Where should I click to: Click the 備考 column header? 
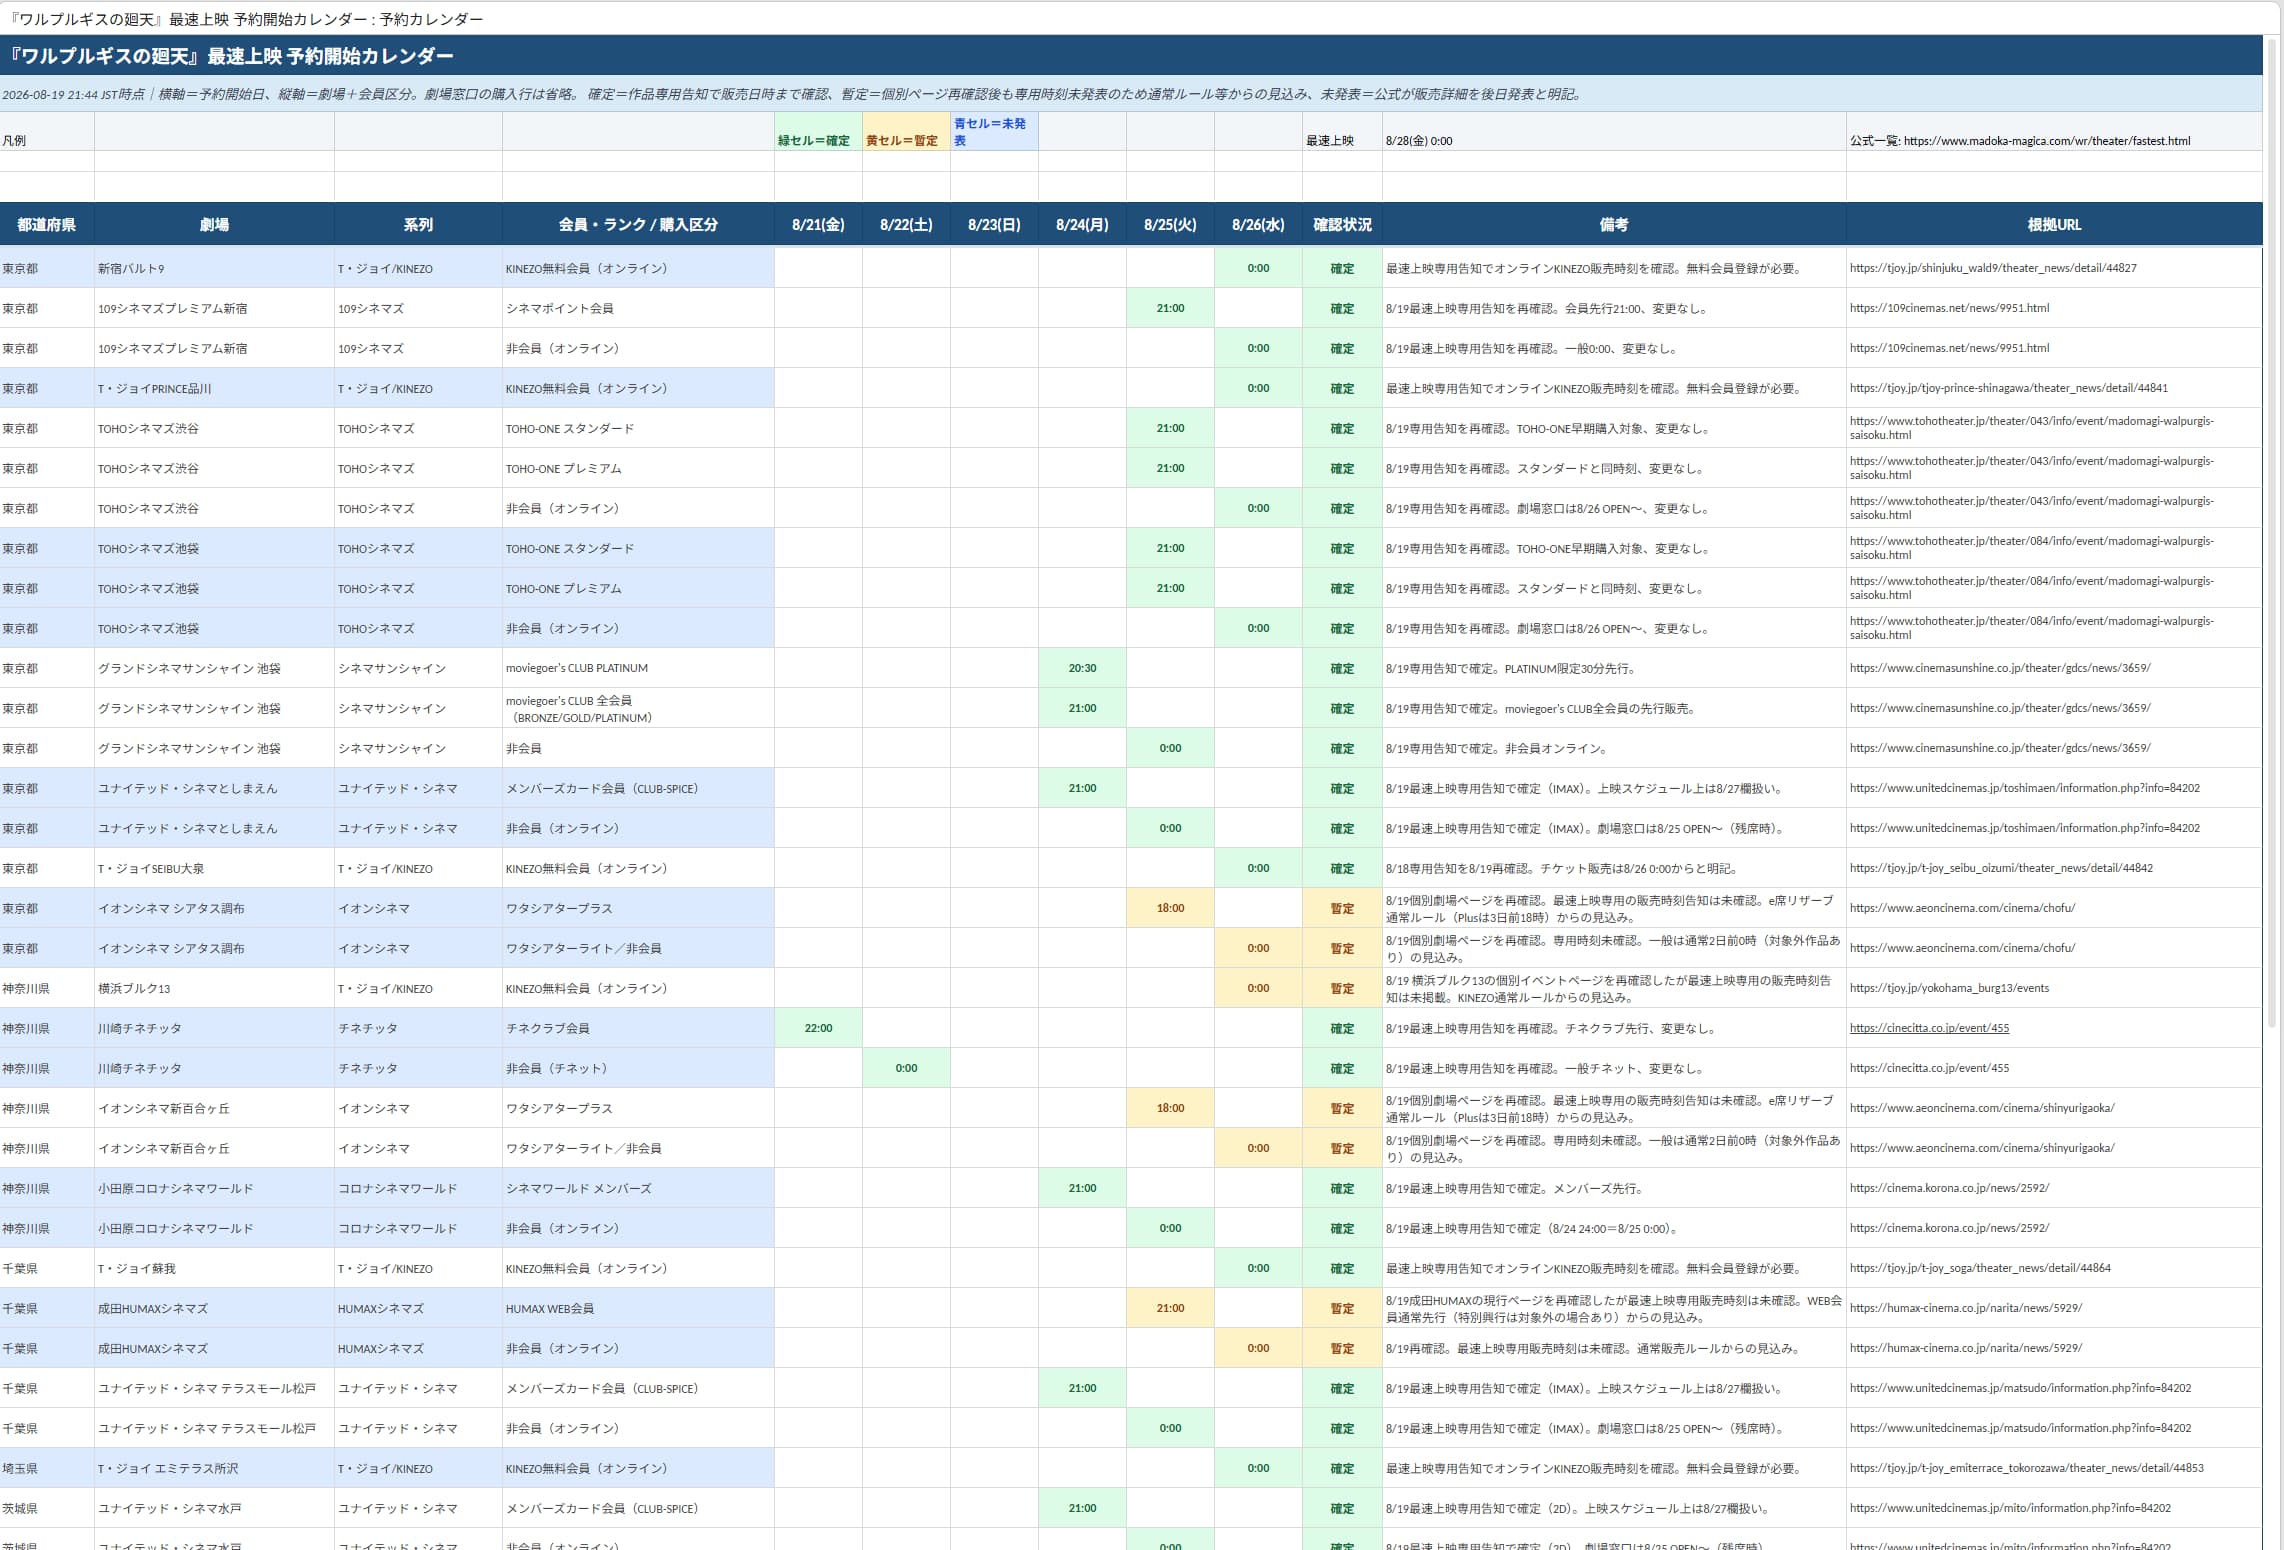(1614, 225)
